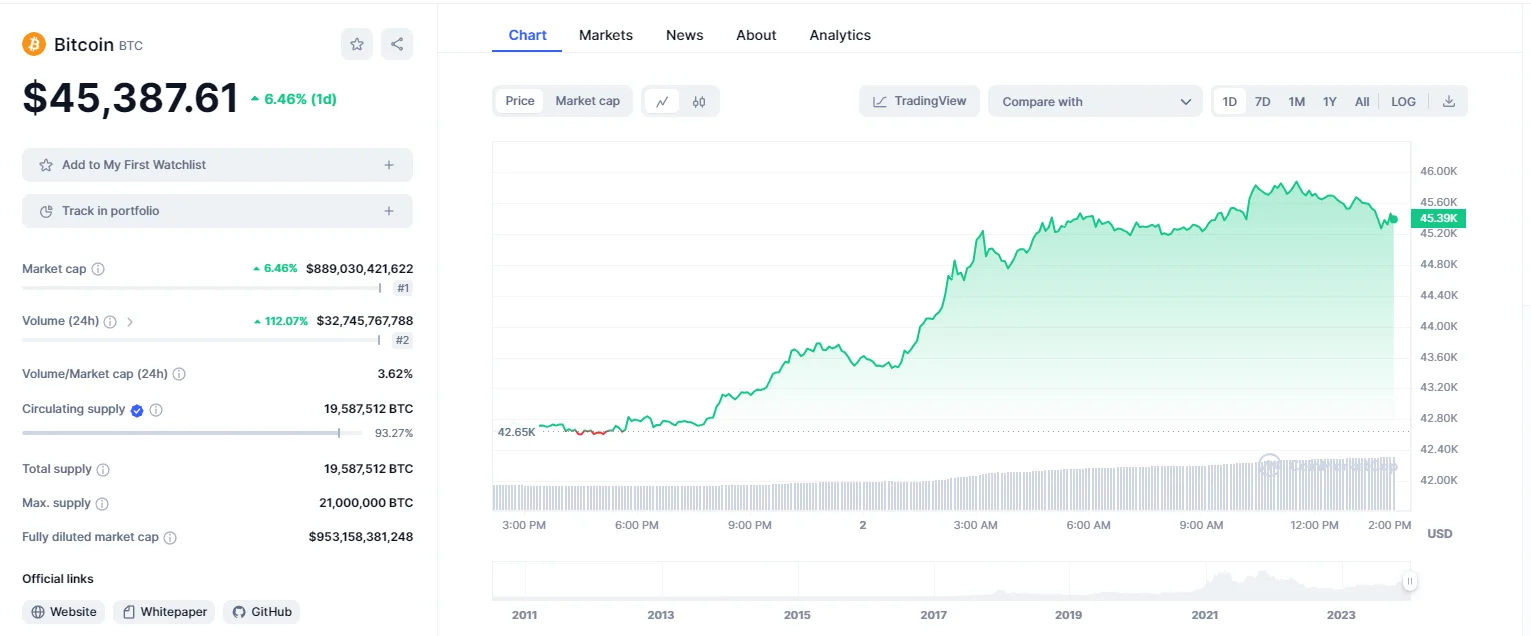Click the $45,387.61 price value
The image size is (1531, 636).
coord(131,98)
